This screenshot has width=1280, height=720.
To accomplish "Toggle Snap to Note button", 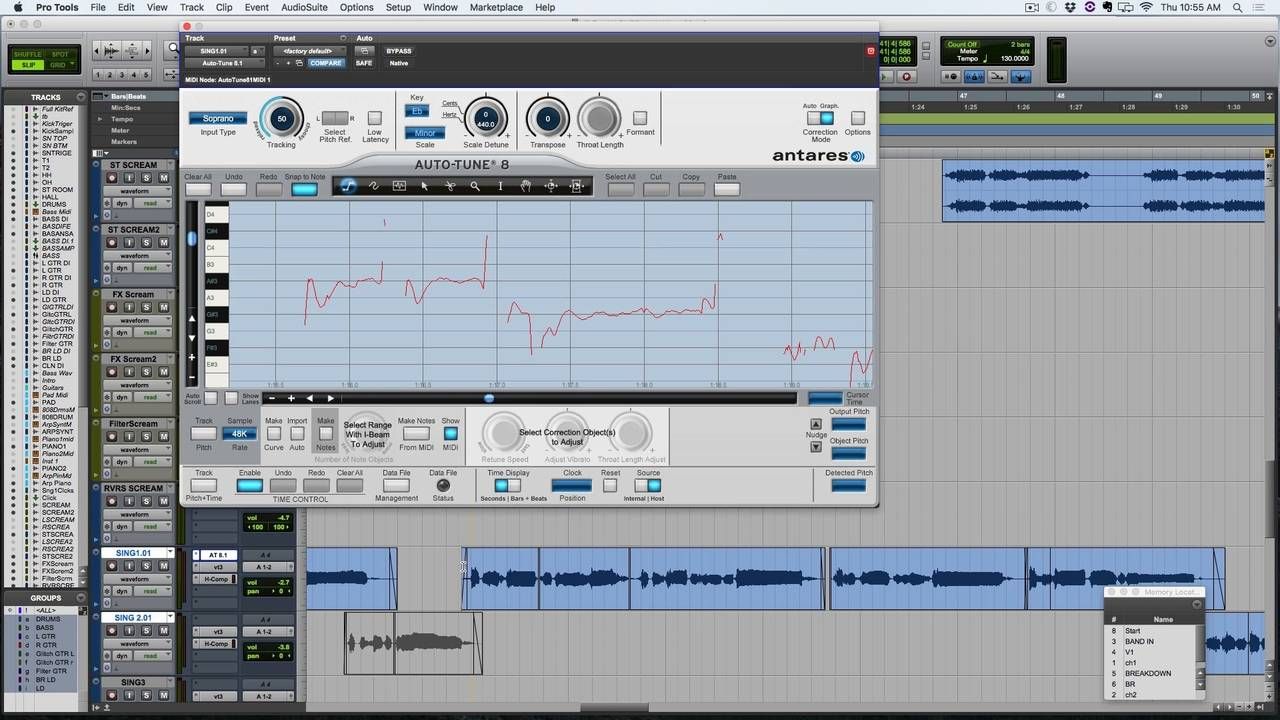I will click(304, 189).
